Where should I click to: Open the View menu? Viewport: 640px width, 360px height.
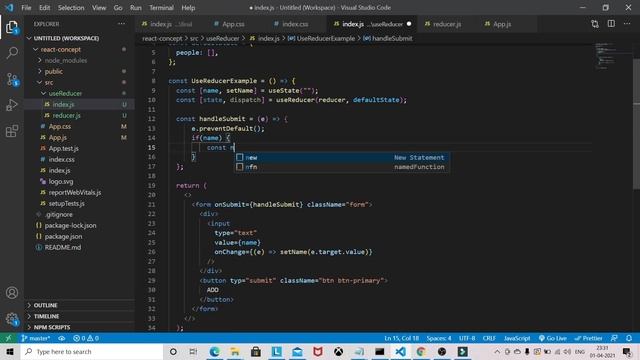tap(99, 7)
